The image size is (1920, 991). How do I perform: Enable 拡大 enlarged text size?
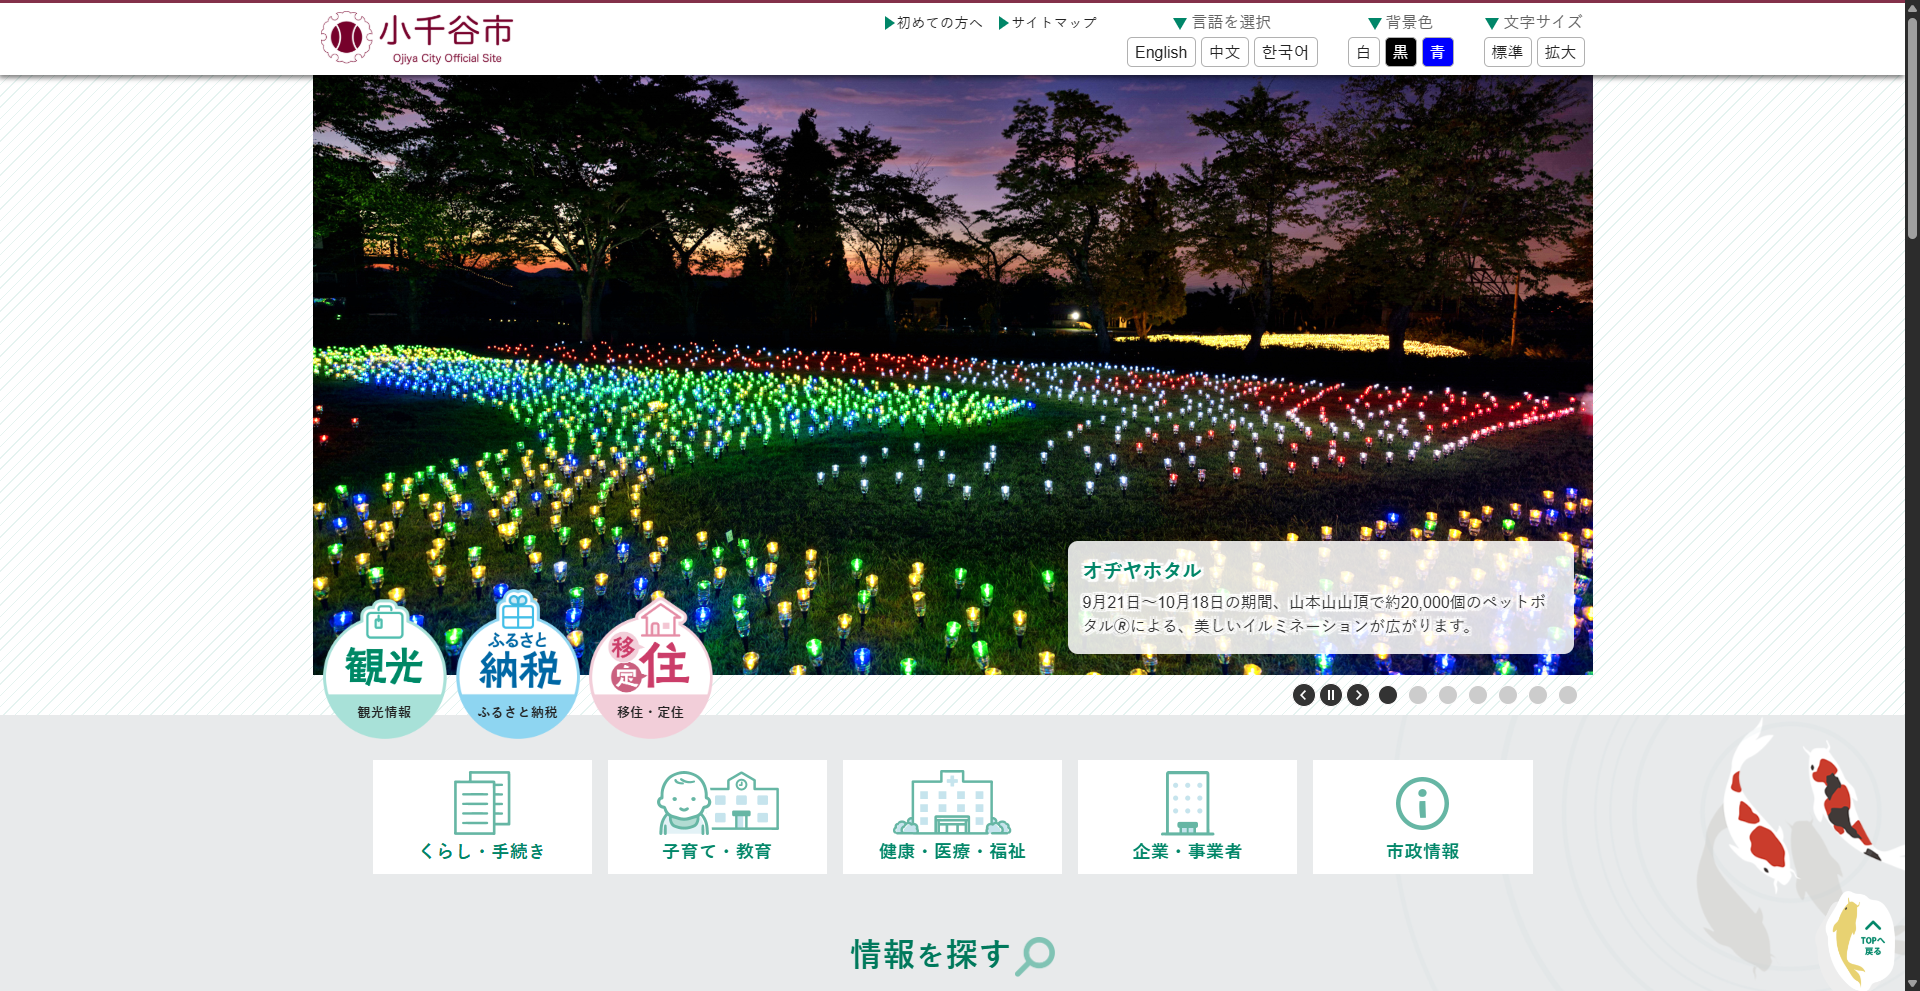[x=1559, y=52]
